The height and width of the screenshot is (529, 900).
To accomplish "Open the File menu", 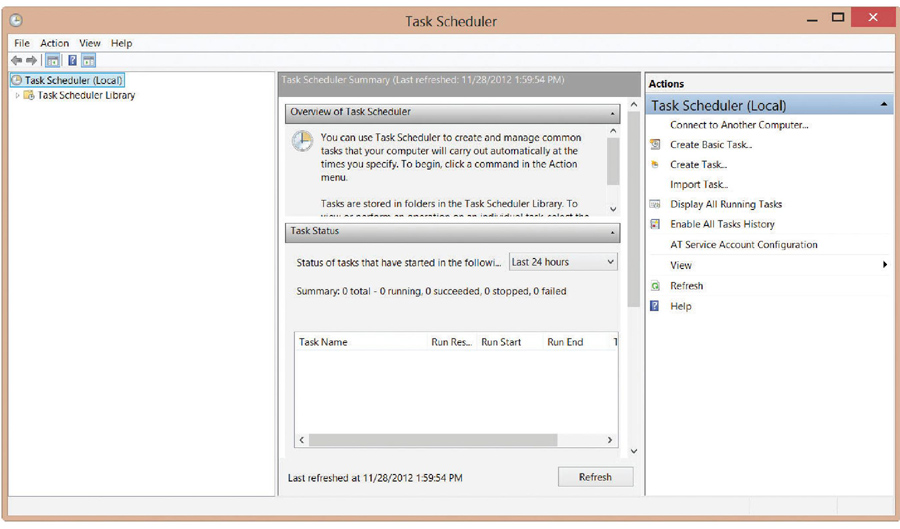I will [x=22, y=43].
